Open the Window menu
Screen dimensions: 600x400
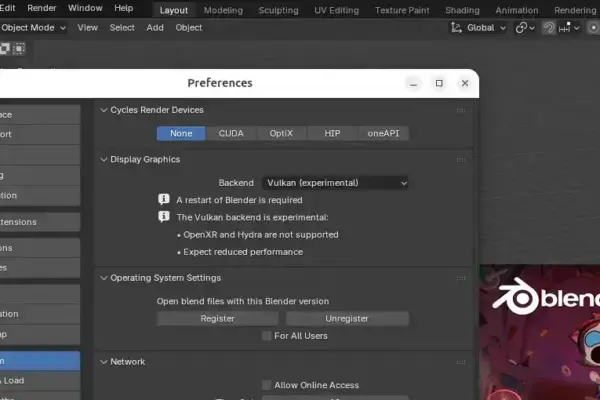85,8
